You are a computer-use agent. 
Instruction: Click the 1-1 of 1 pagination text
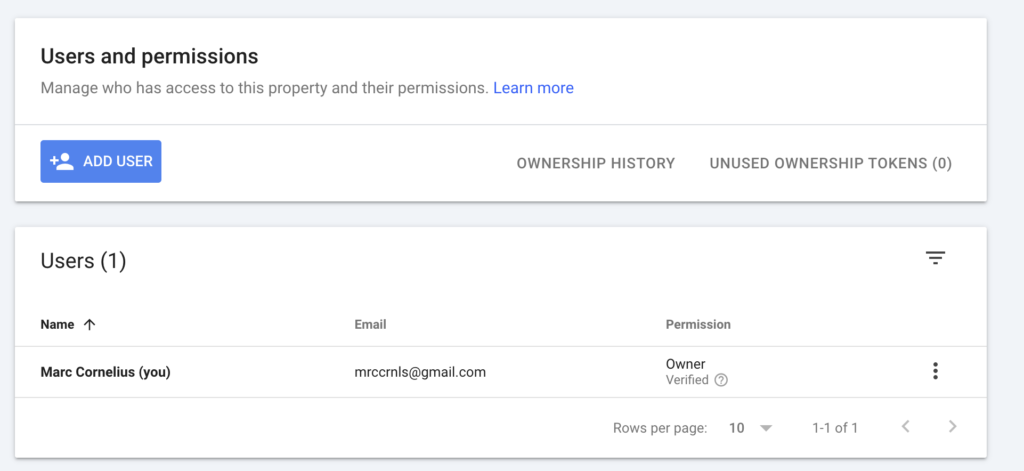[x=835, y=428]
